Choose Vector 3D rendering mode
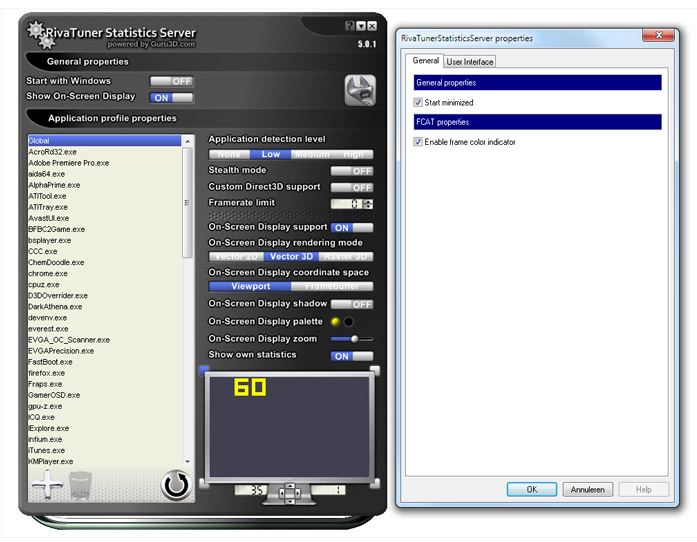 [x=292, y=257]
